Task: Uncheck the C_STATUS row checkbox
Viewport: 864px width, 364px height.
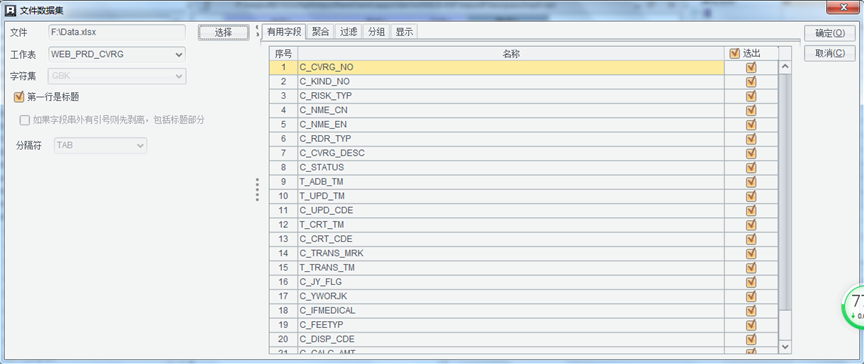Action: (751, 168)
